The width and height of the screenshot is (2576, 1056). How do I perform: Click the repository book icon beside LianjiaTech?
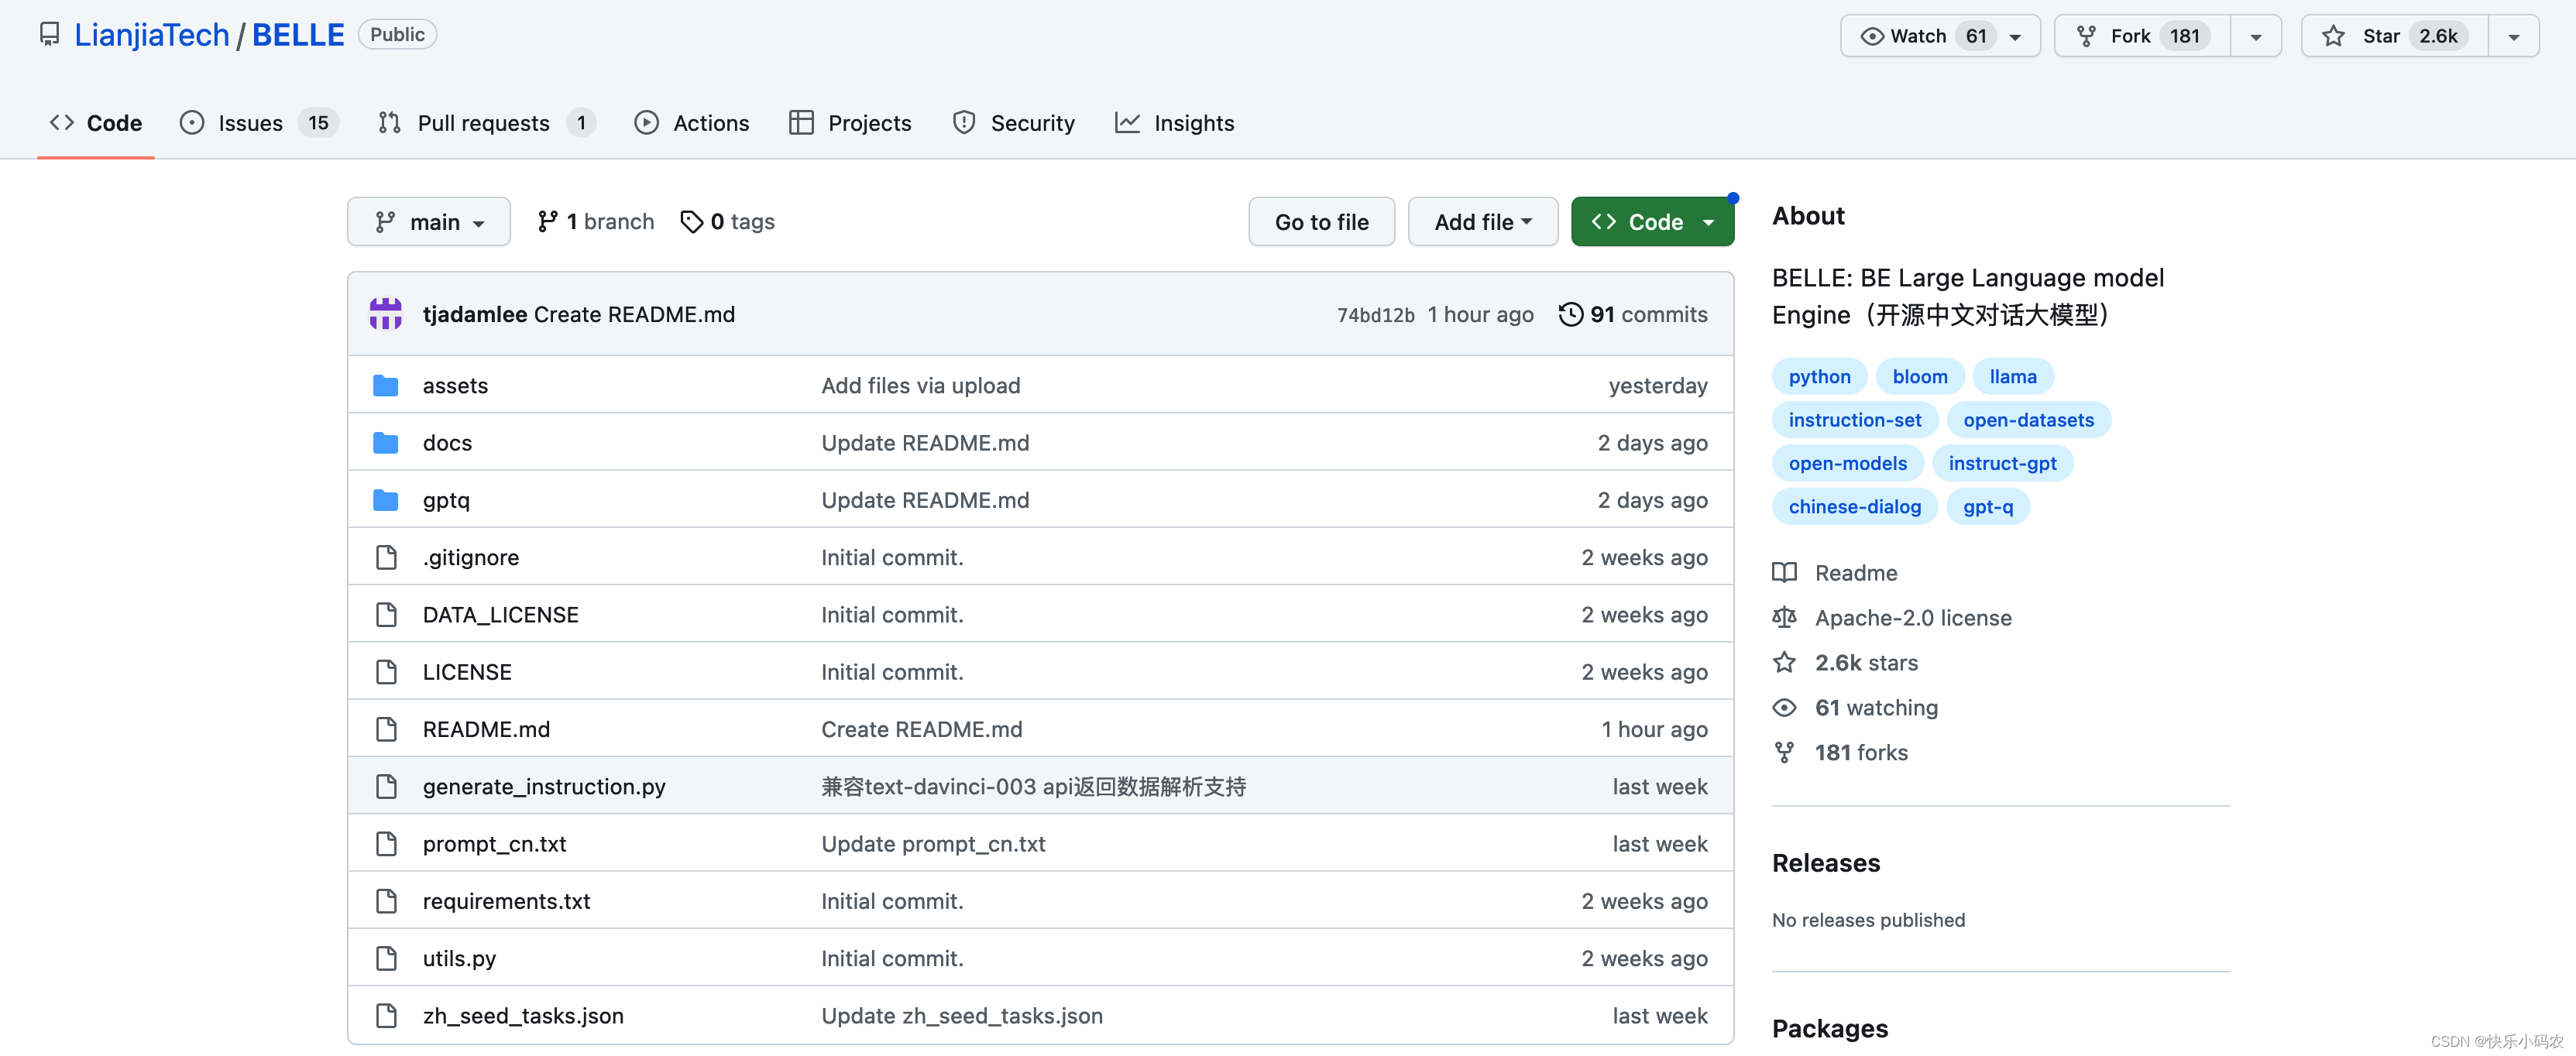click(x=49, y=35)
